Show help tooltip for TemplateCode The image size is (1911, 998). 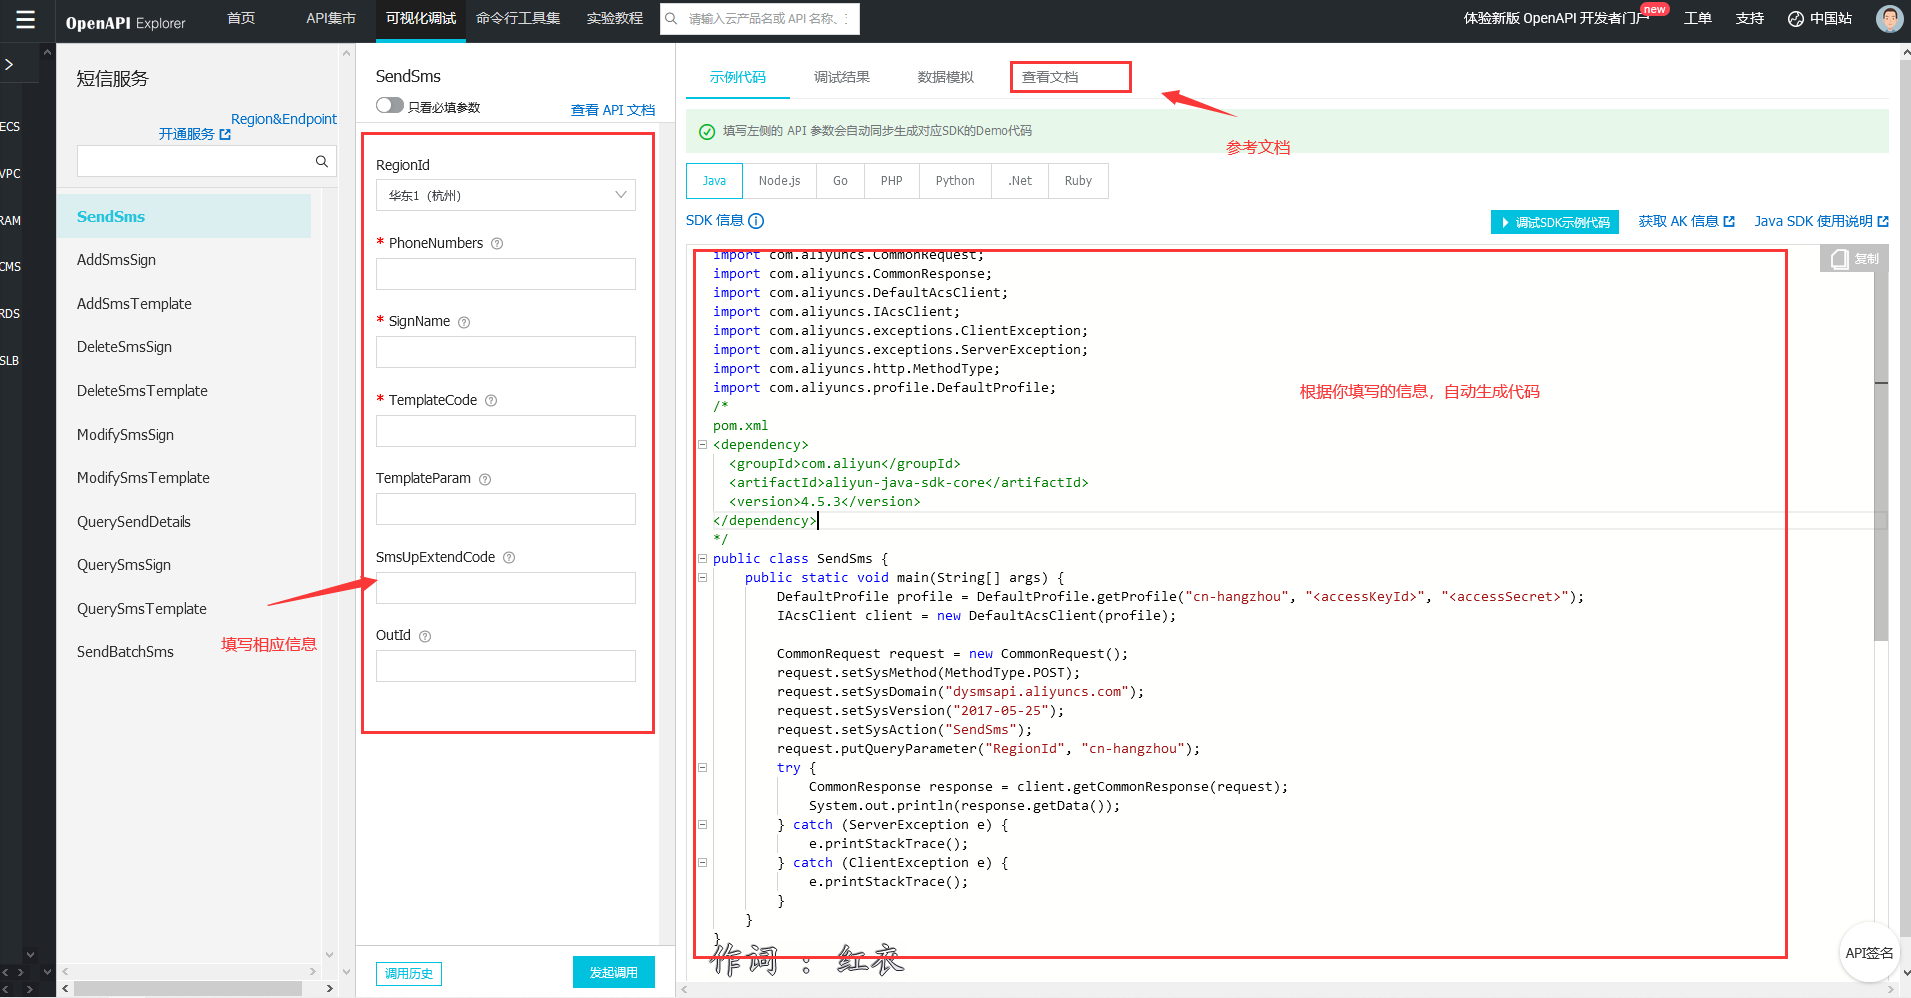click(x=491, y=401)
